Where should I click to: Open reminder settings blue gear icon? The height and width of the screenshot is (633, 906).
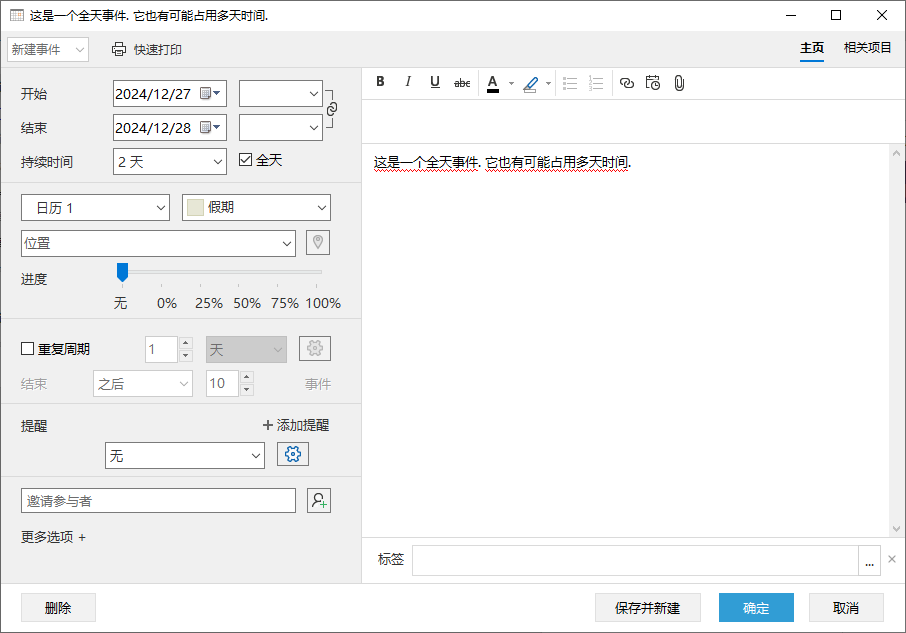(x=293, y=454)
